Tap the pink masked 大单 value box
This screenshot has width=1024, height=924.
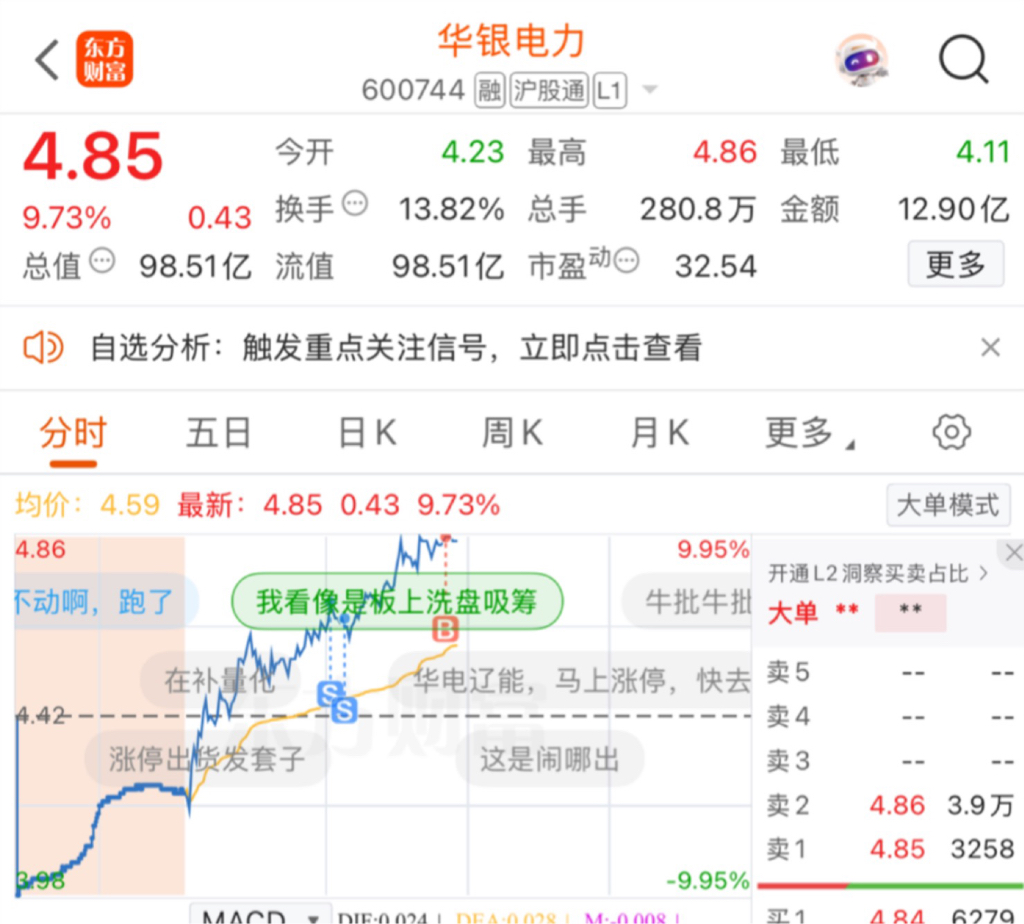(x=910, y=613)
